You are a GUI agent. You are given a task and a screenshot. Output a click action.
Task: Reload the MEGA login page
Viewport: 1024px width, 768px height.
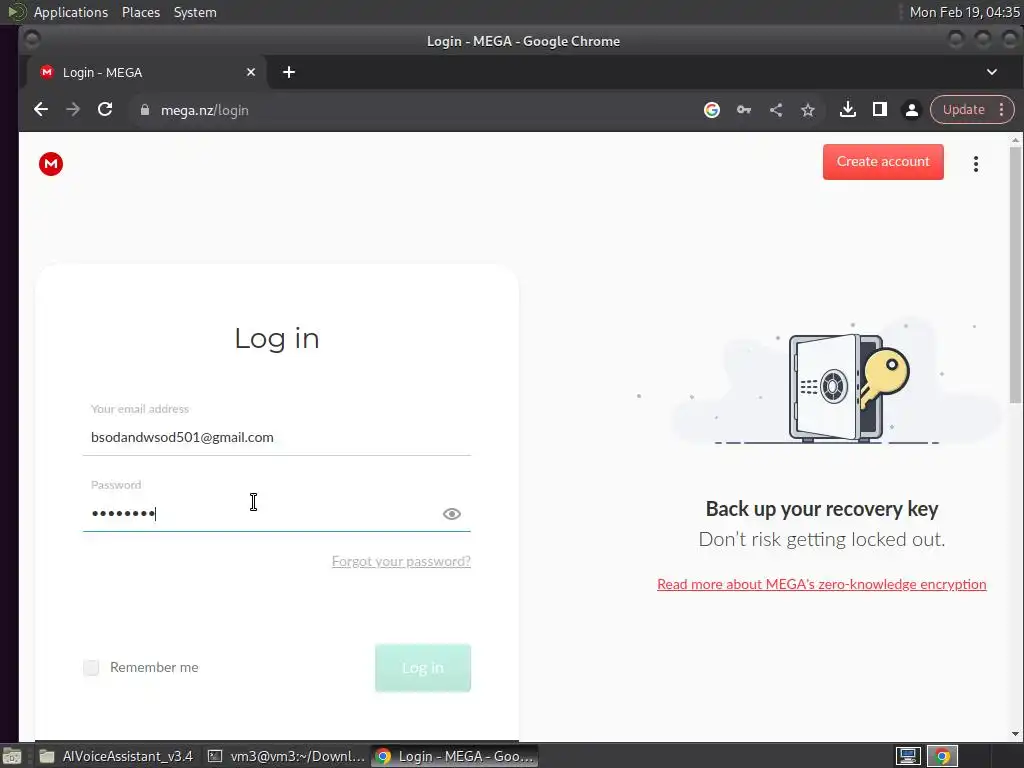pyautogui.click(x=105, y=110)
